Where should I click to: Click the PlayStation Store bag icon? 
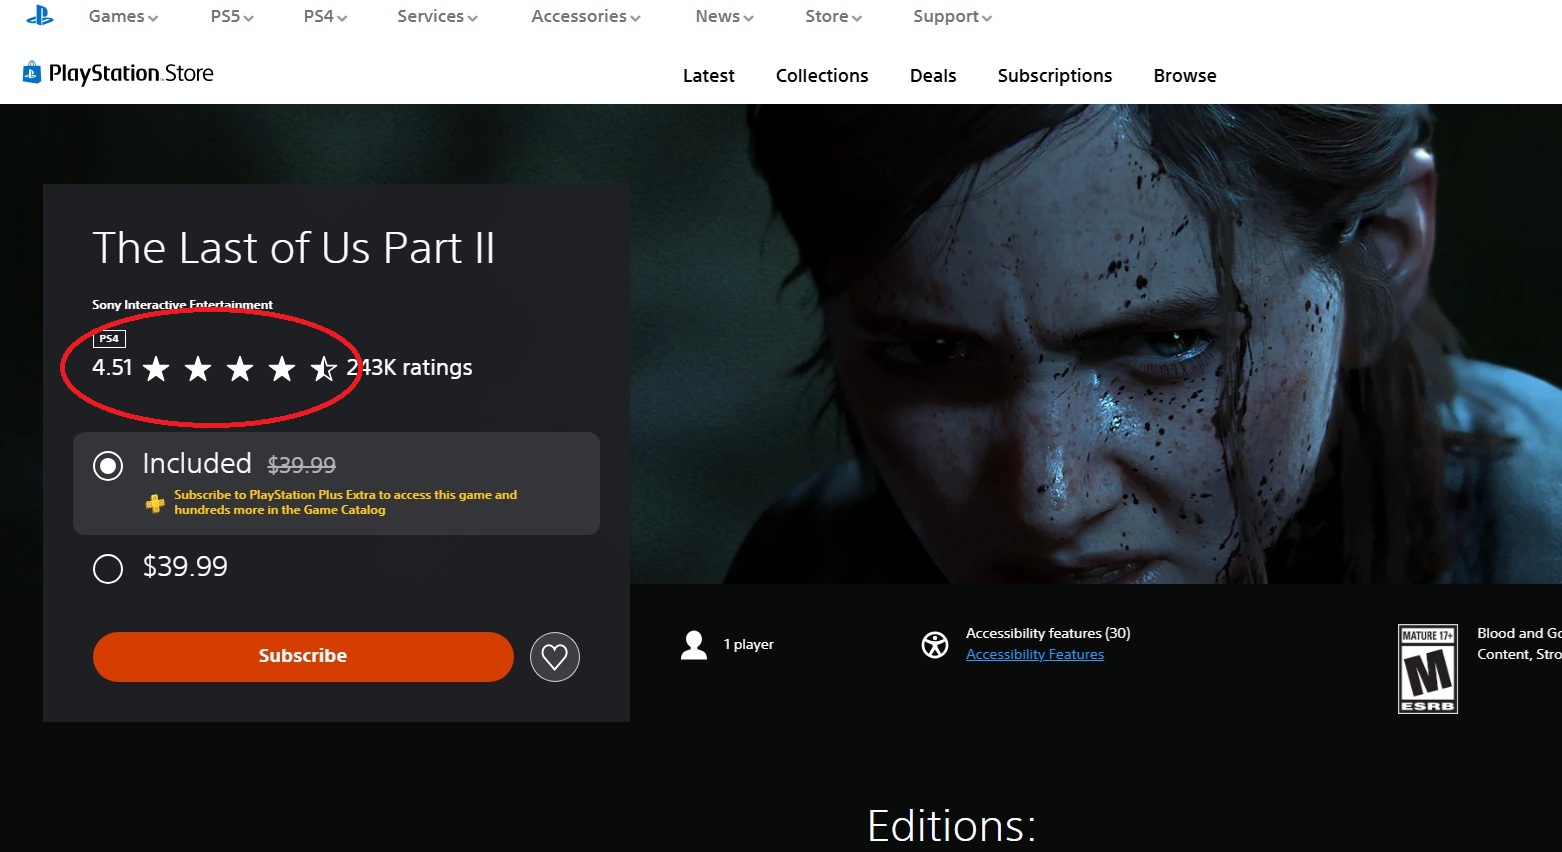click(32, 72)
